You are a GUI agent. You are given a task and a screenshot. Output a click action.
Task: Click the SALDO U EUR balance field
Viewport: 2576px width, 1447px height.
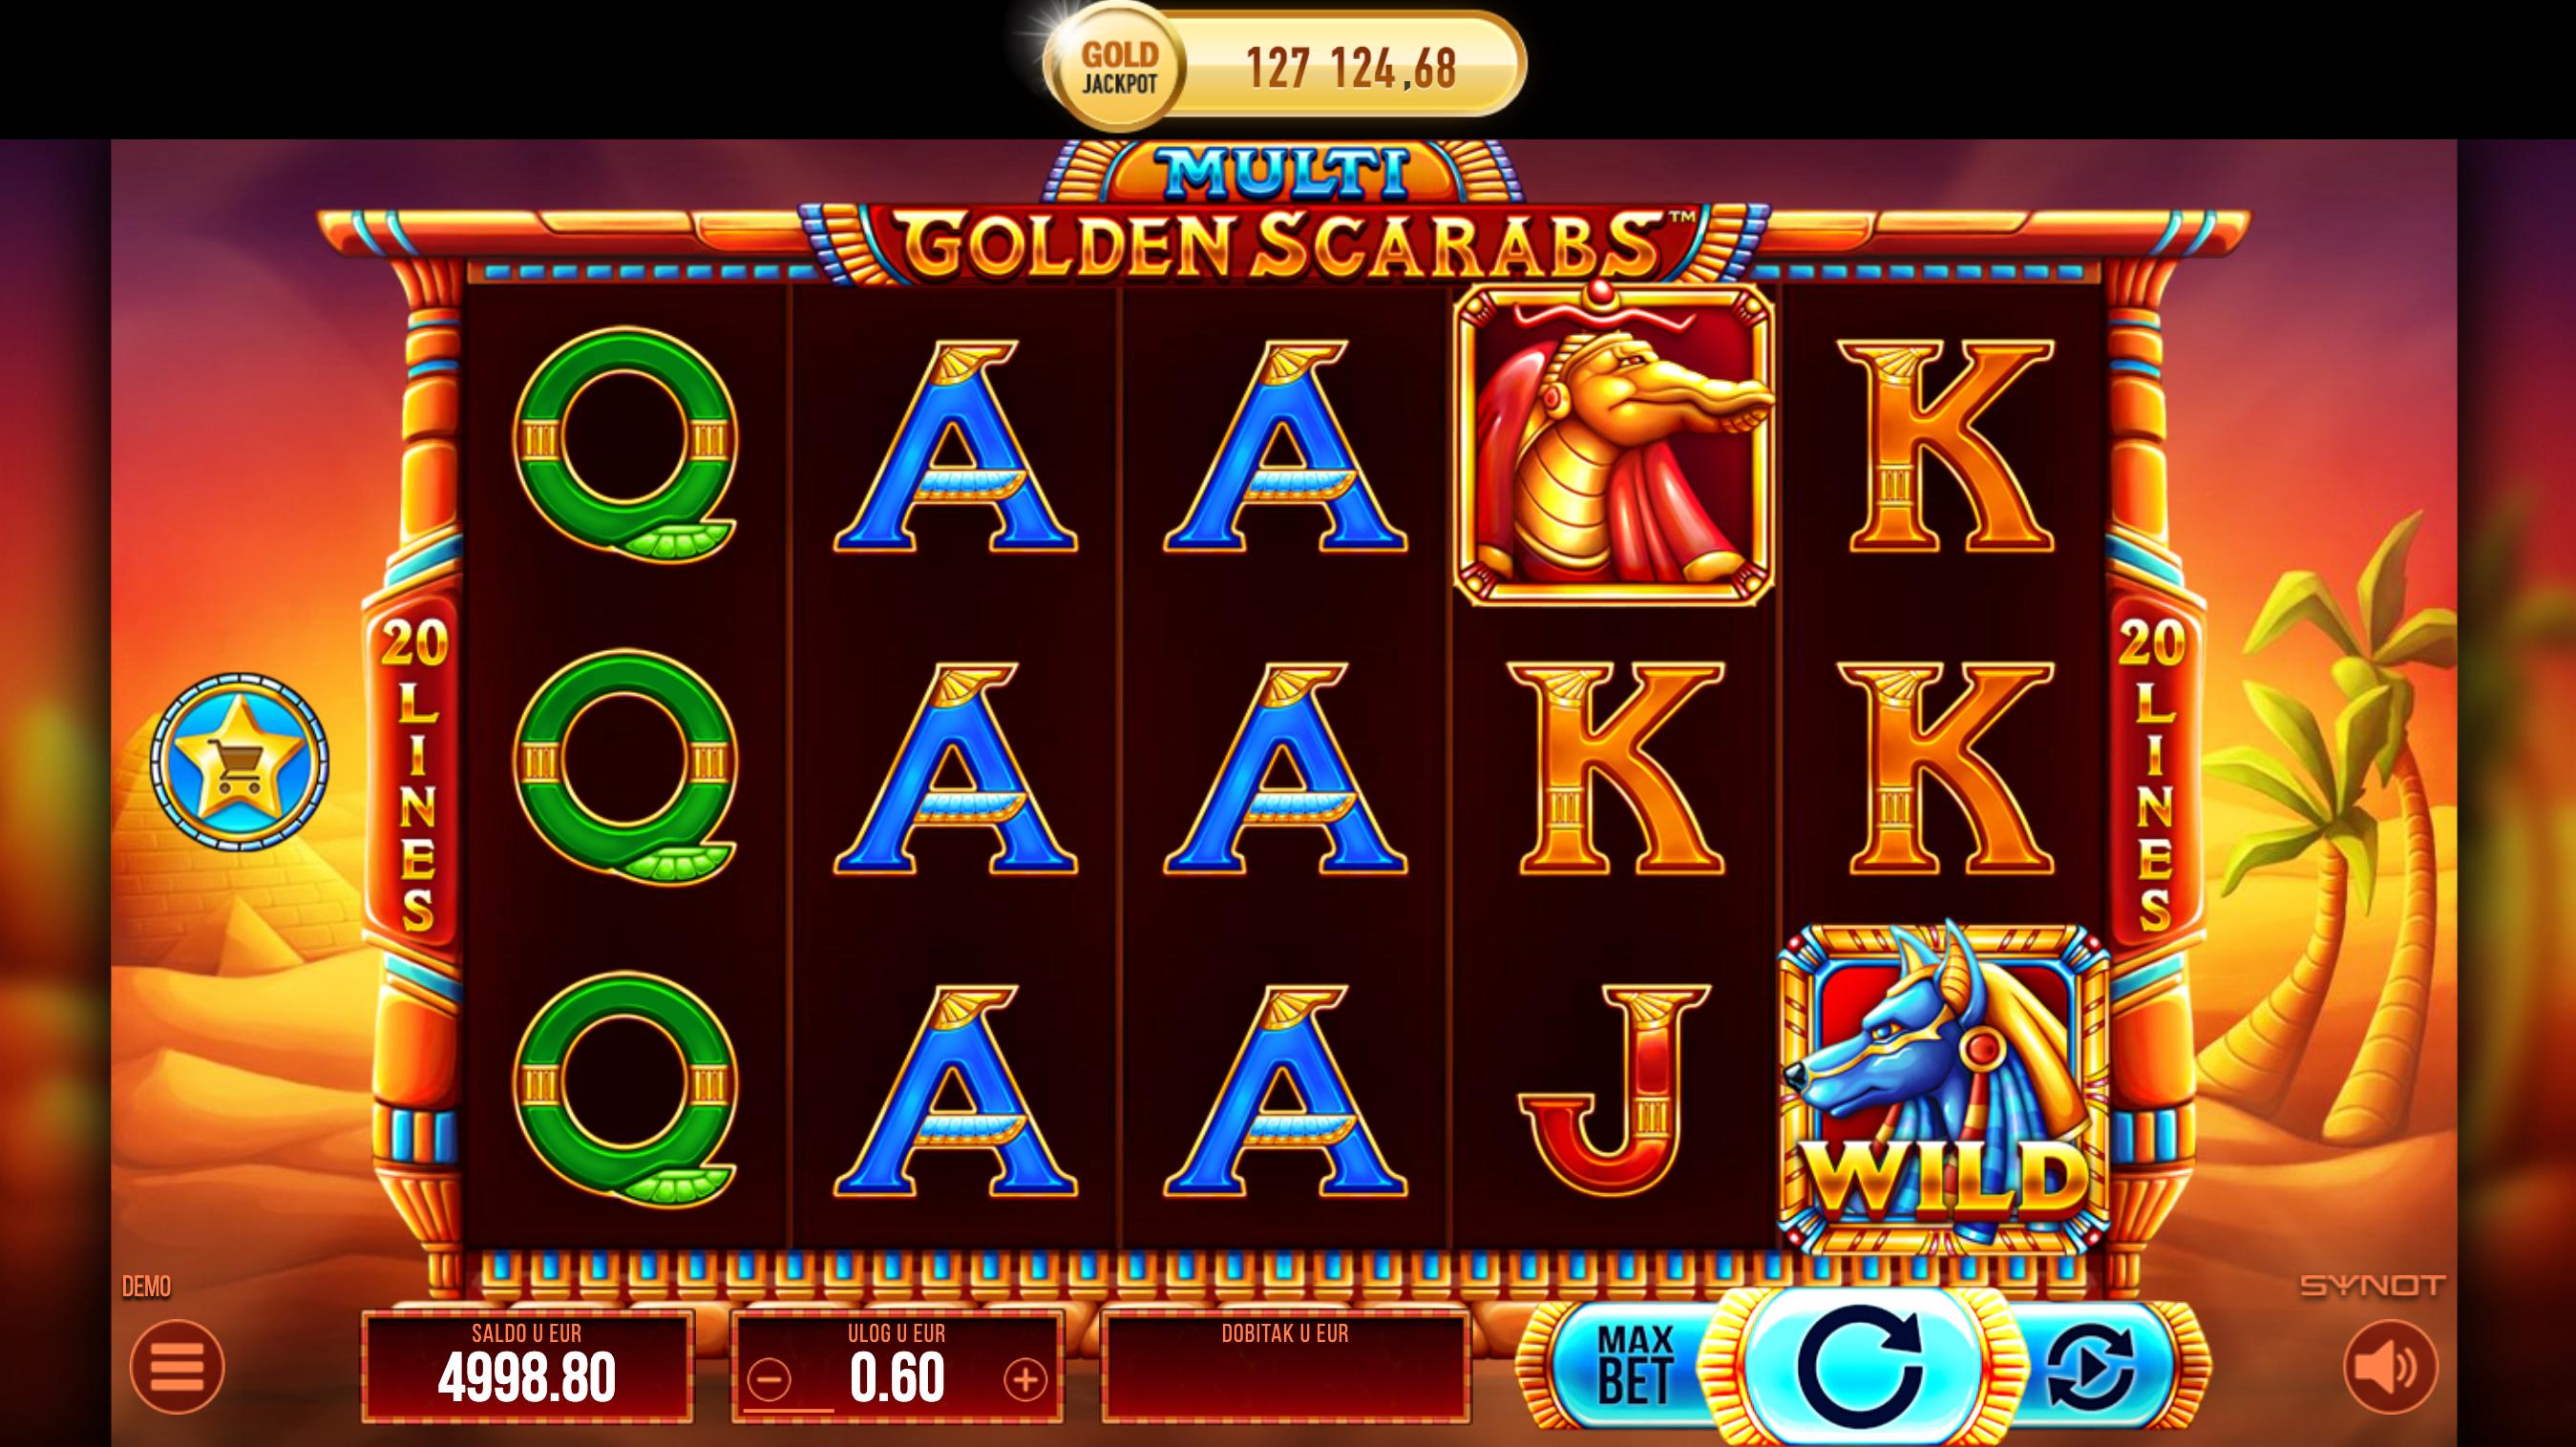click(x=528, y=1367)
